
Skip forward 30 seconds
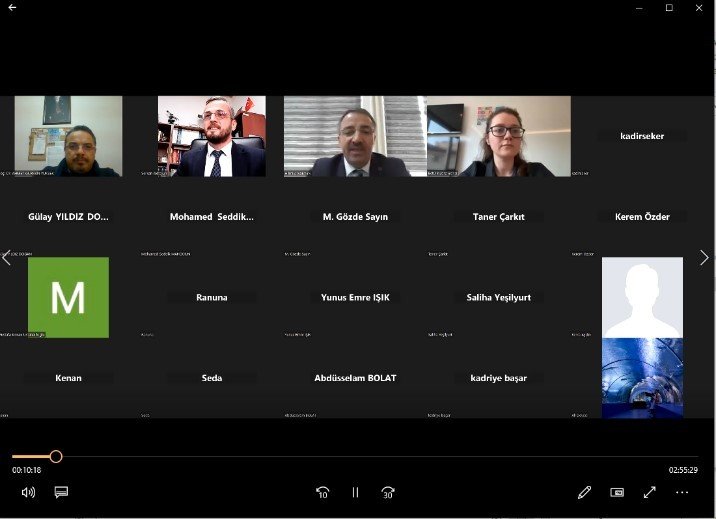click(x=388, y=492)
